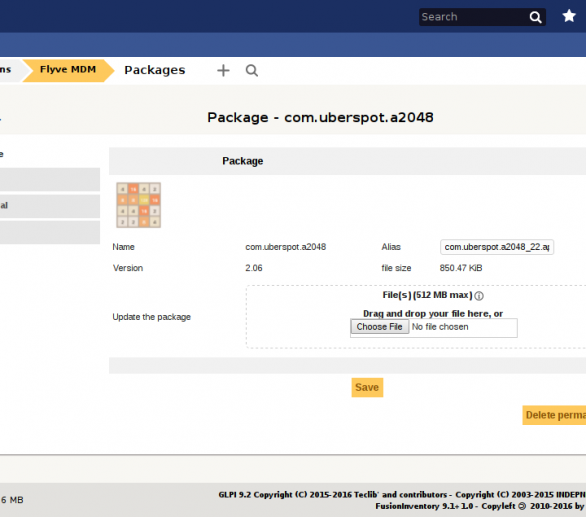Add a new package with the plus icon
The image size is (586, 517).
coord(223,70)
